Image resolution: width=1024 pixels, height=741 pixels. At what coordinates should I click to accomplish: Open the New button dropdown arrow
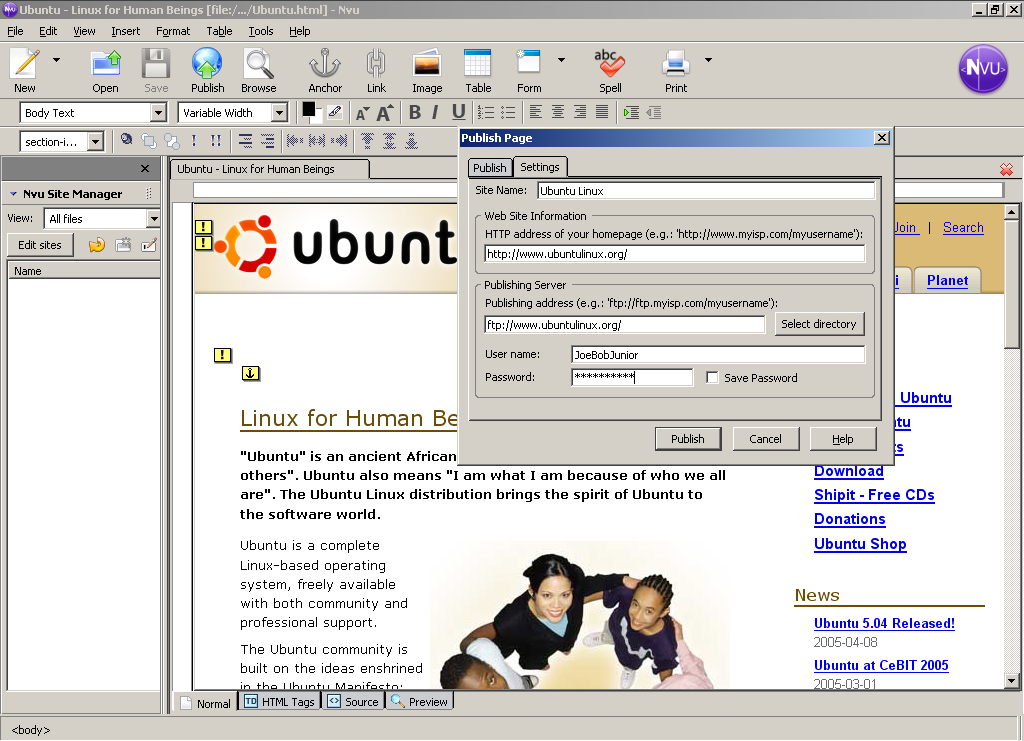[57, 60]
